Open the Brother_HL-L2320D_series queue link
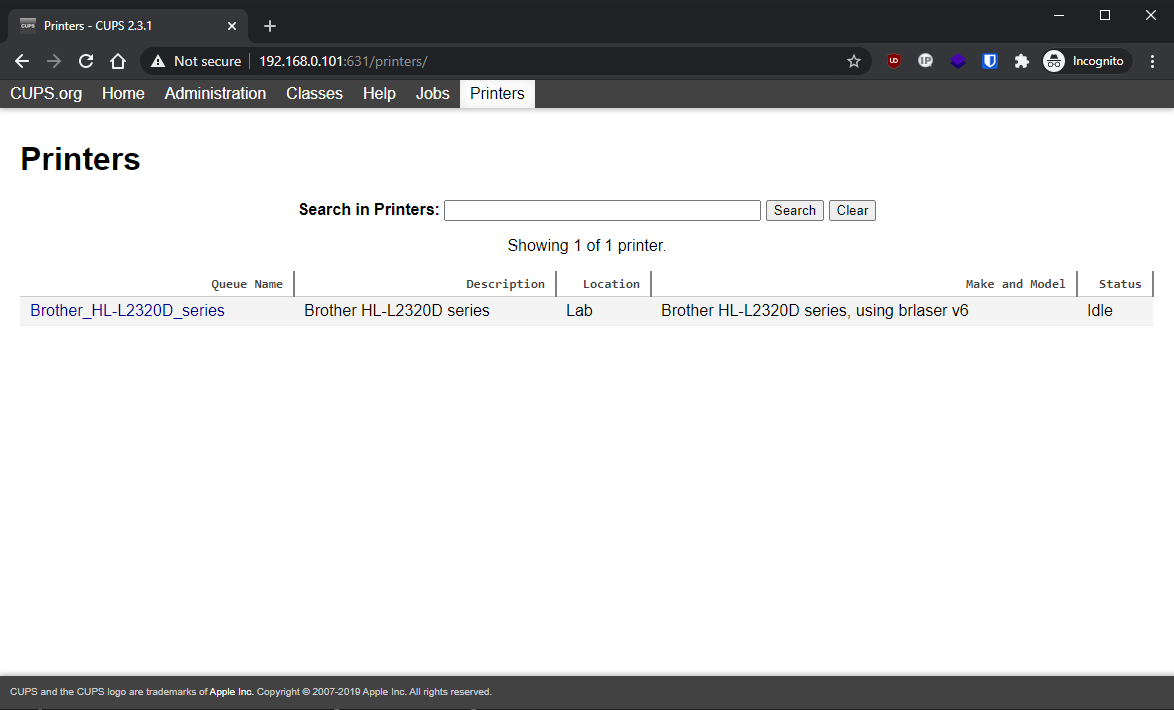 coord(127,310)
